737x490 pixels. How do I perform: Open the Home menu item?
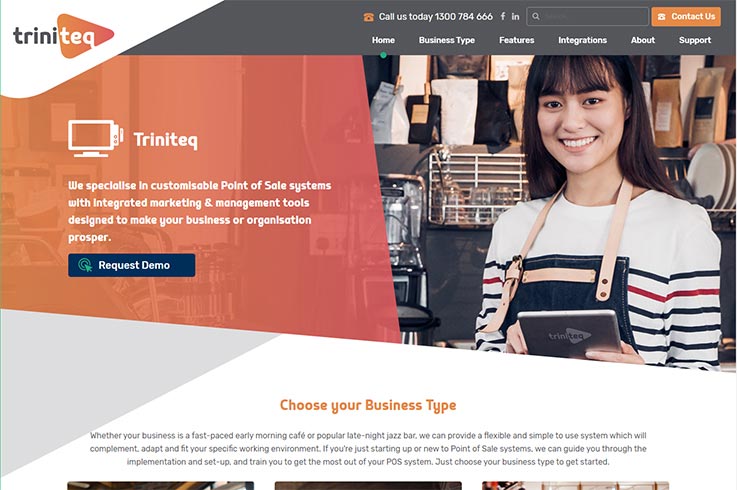tap(383, 40)
